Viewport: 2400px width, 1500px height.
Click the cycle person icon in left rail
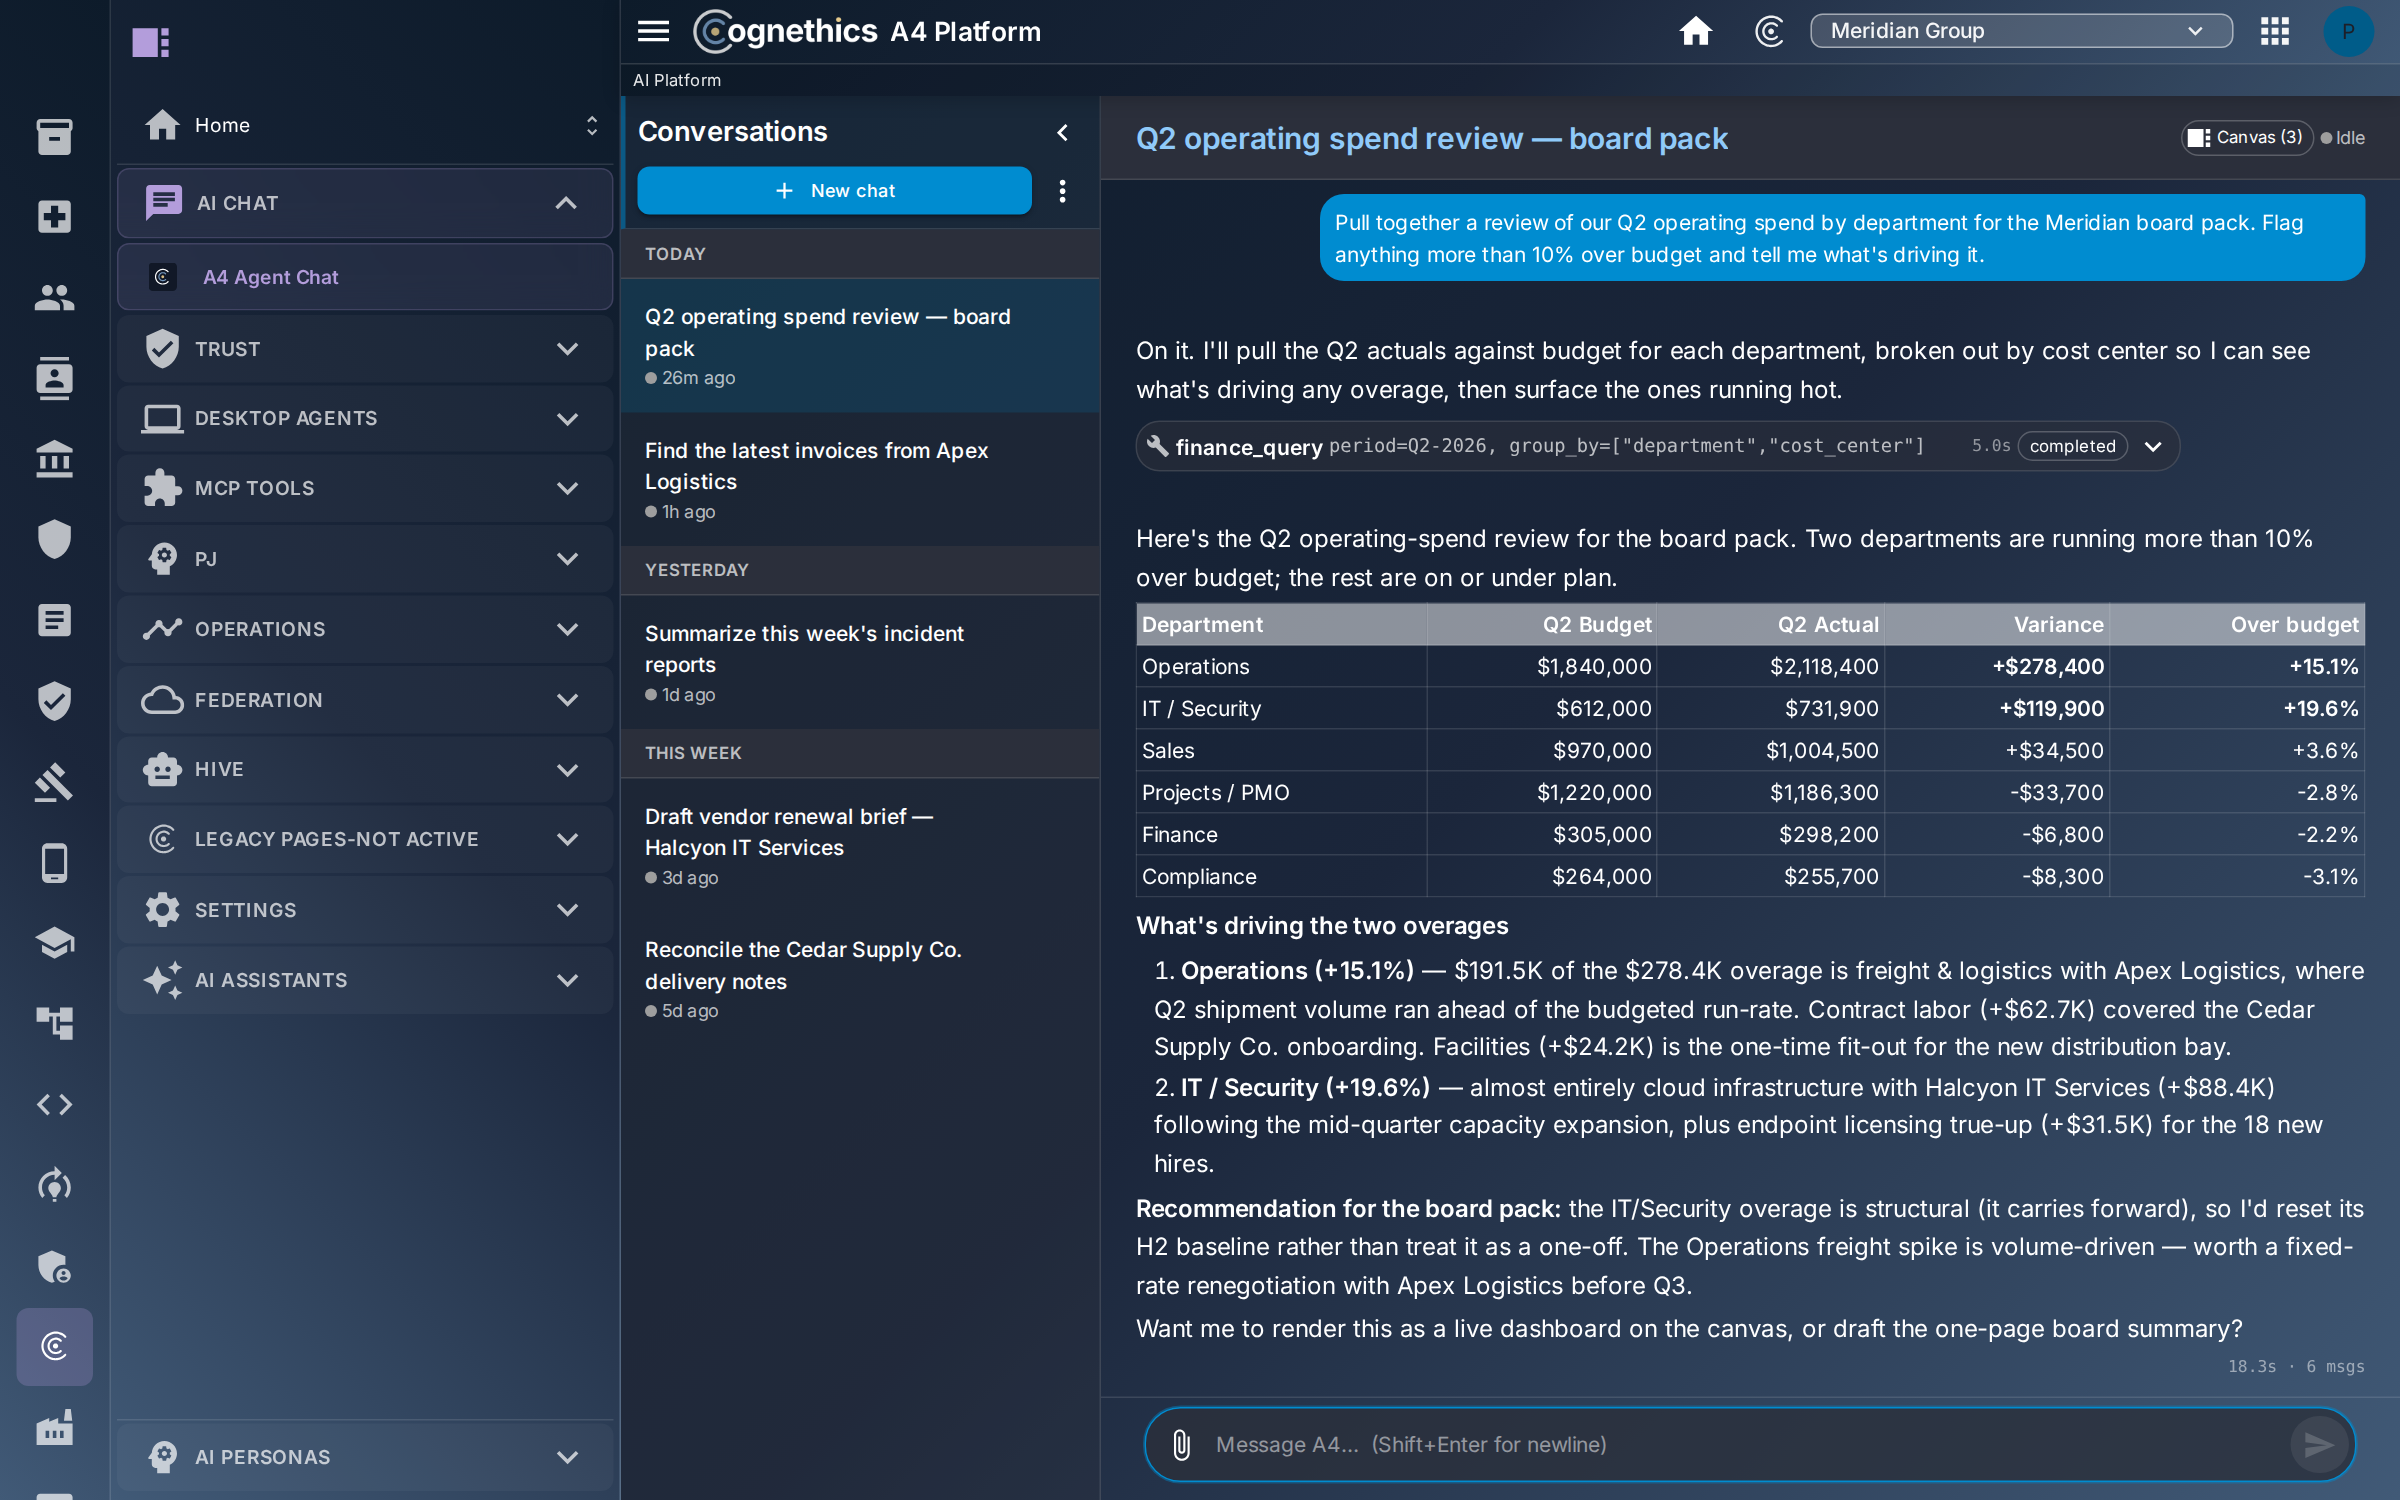[x=54, y=1185]
